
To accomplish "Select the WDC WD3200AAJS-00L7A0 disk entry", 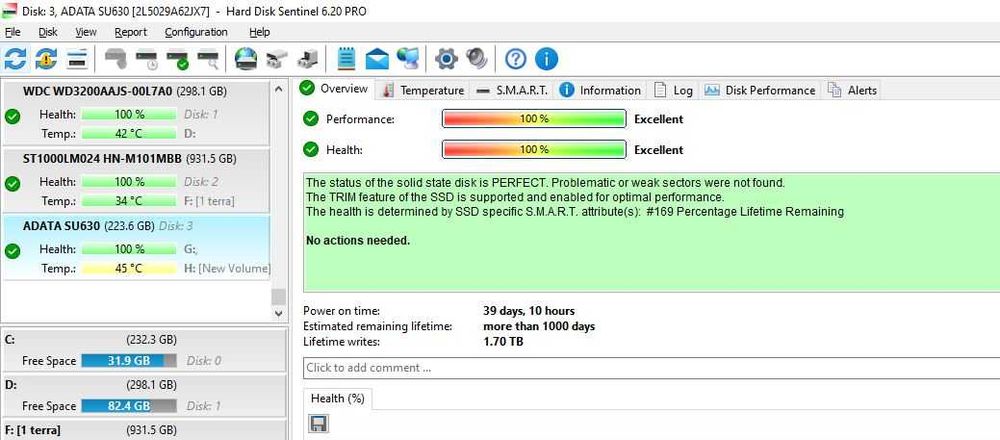I will coord(136,112).
